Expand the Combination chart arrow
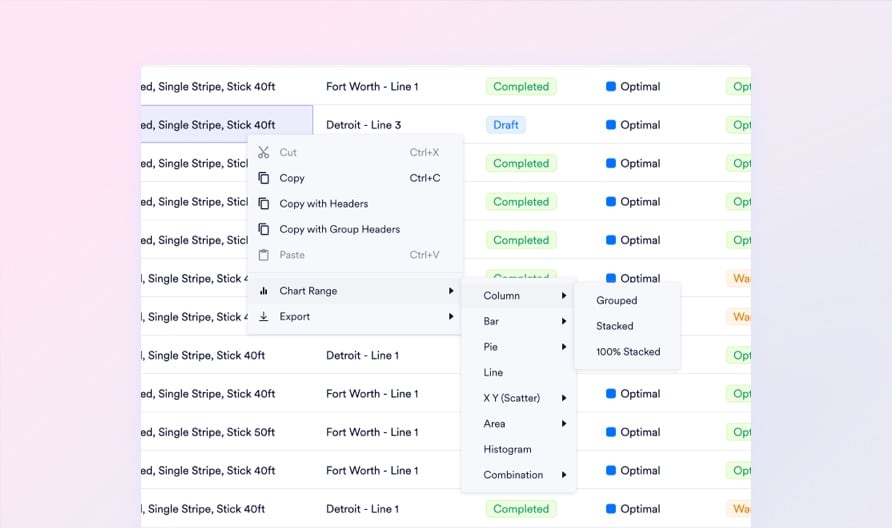The width and height of the screenshot is (892, 528). click(564, 475)
